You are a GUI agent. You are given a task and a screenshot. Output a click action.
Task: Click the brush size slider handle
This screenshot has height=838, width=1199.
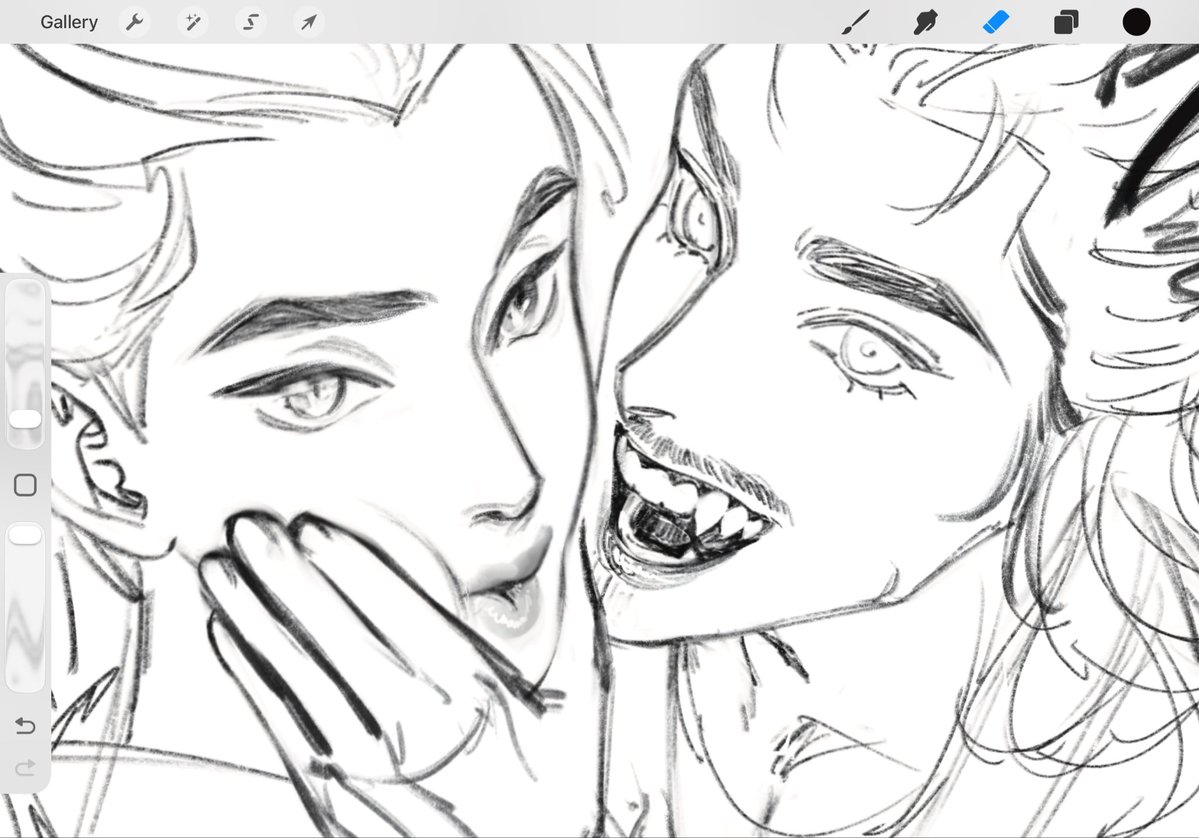(25, 419)
